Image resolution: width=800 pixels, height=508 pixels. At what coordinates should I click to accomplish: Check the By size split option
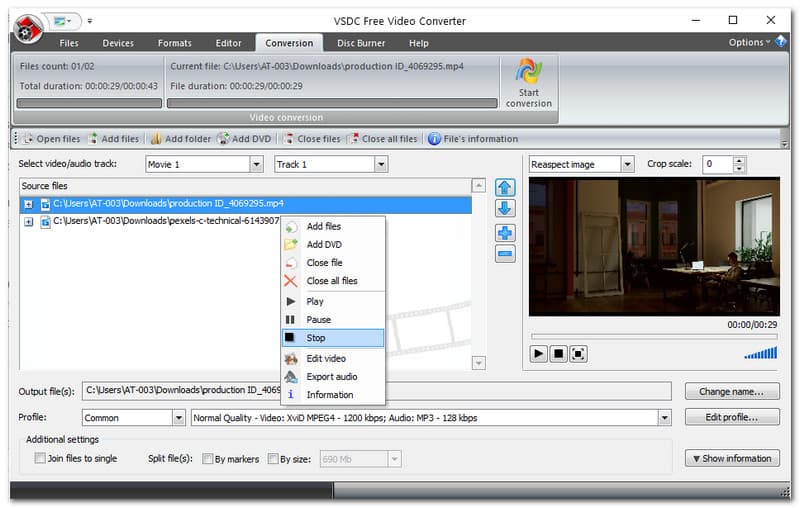pos(273,459)
